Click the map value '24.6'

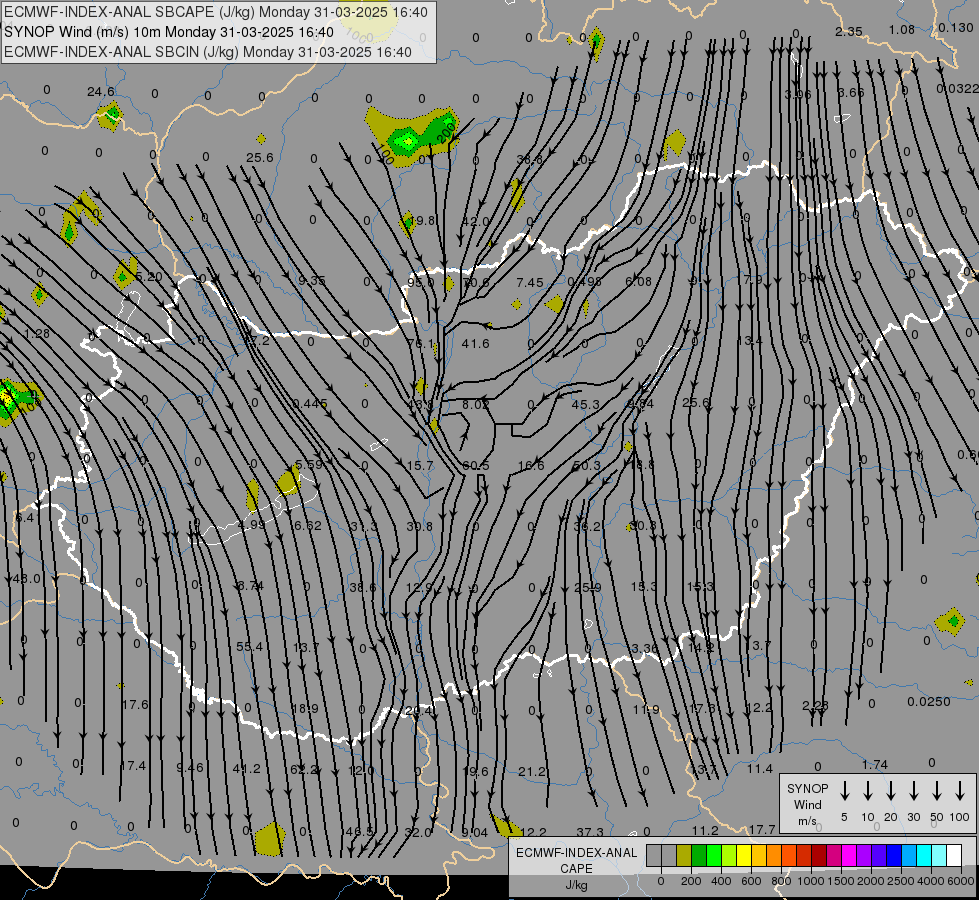(x=101, y=92)
